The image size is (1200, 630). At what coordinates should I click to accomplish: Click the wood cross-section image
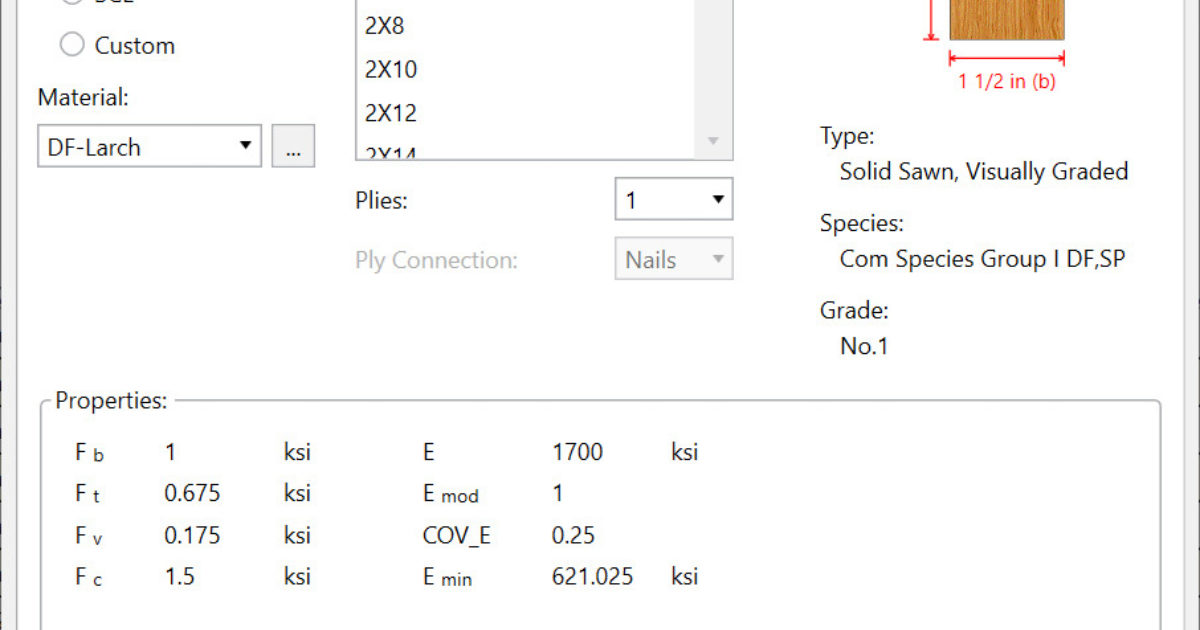click(x=1006, y=19)
